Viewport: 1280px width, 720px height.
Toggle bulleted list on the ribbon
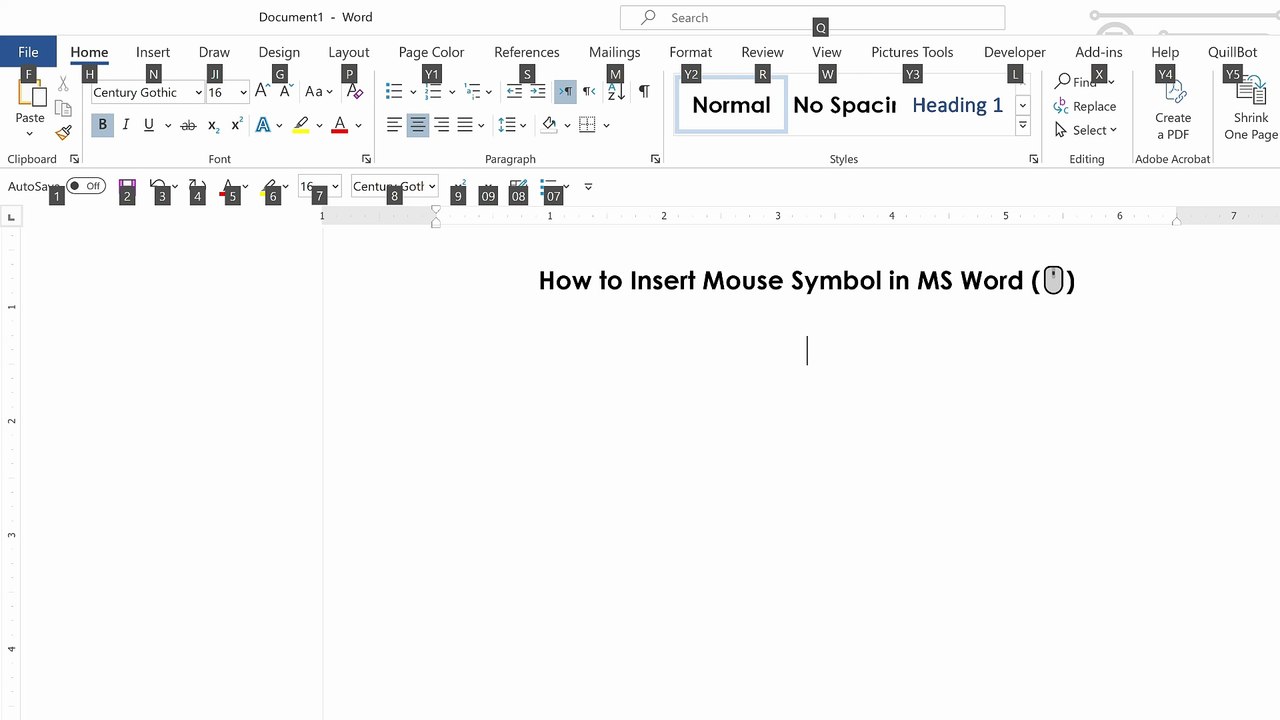(394, 91)
